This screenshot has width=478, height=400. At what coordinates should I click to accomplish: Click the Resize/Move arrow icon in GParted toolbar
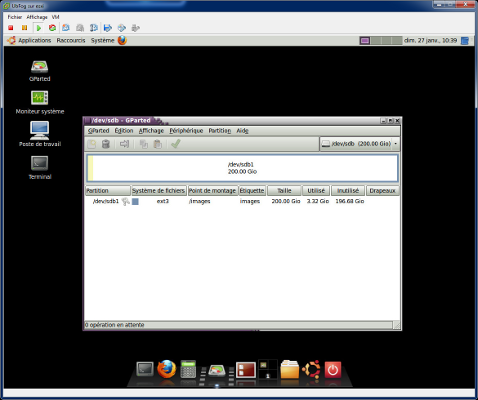point(124,144)
